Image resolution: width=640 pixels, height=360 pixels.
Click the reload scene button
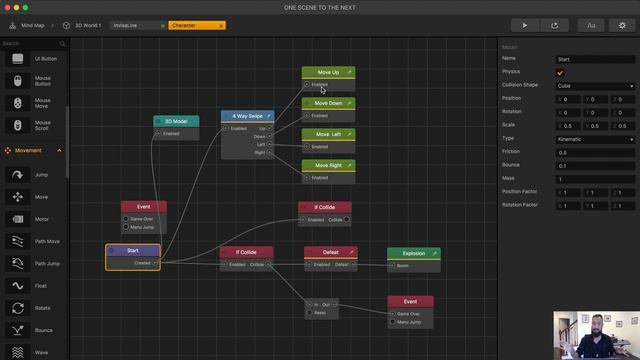[555, 25]
